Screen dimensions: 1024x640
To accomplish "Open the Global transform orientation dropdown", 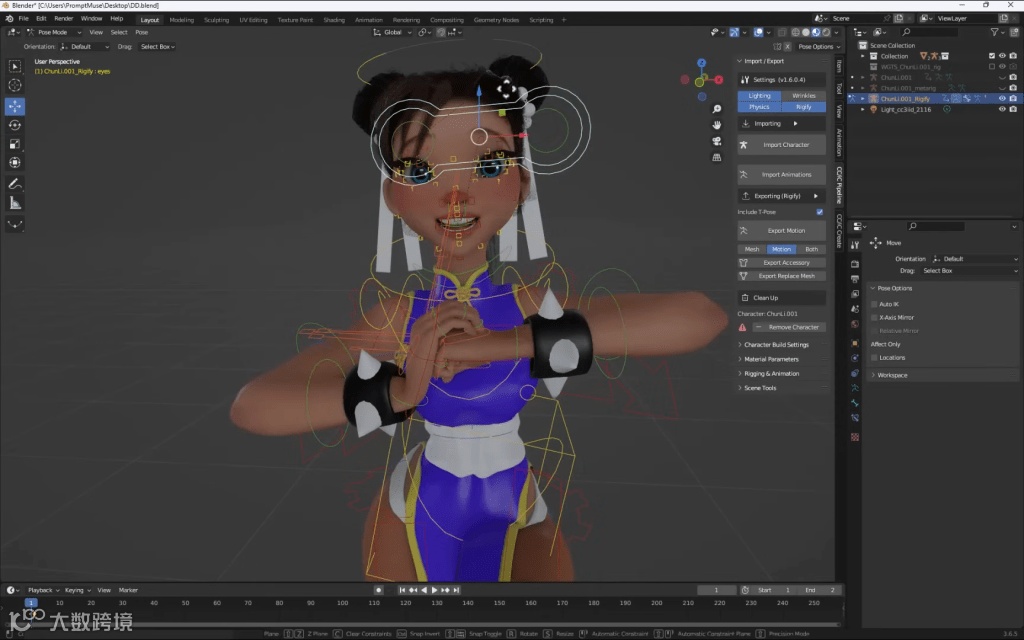I will (392, 32).
